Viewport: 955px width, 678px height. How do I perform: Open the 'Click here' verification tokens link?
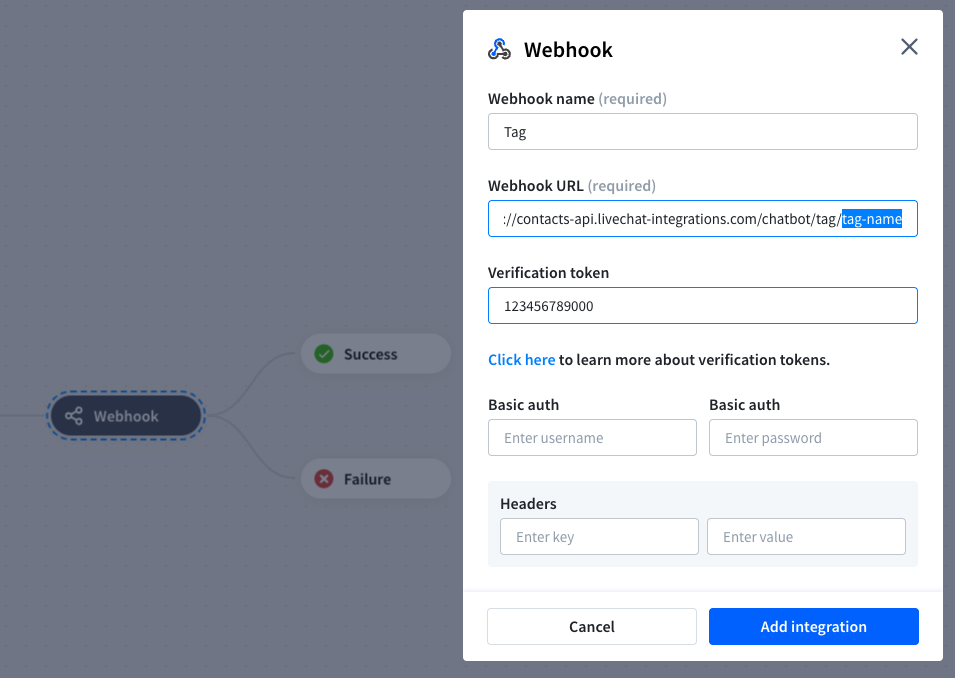point(521,360)
